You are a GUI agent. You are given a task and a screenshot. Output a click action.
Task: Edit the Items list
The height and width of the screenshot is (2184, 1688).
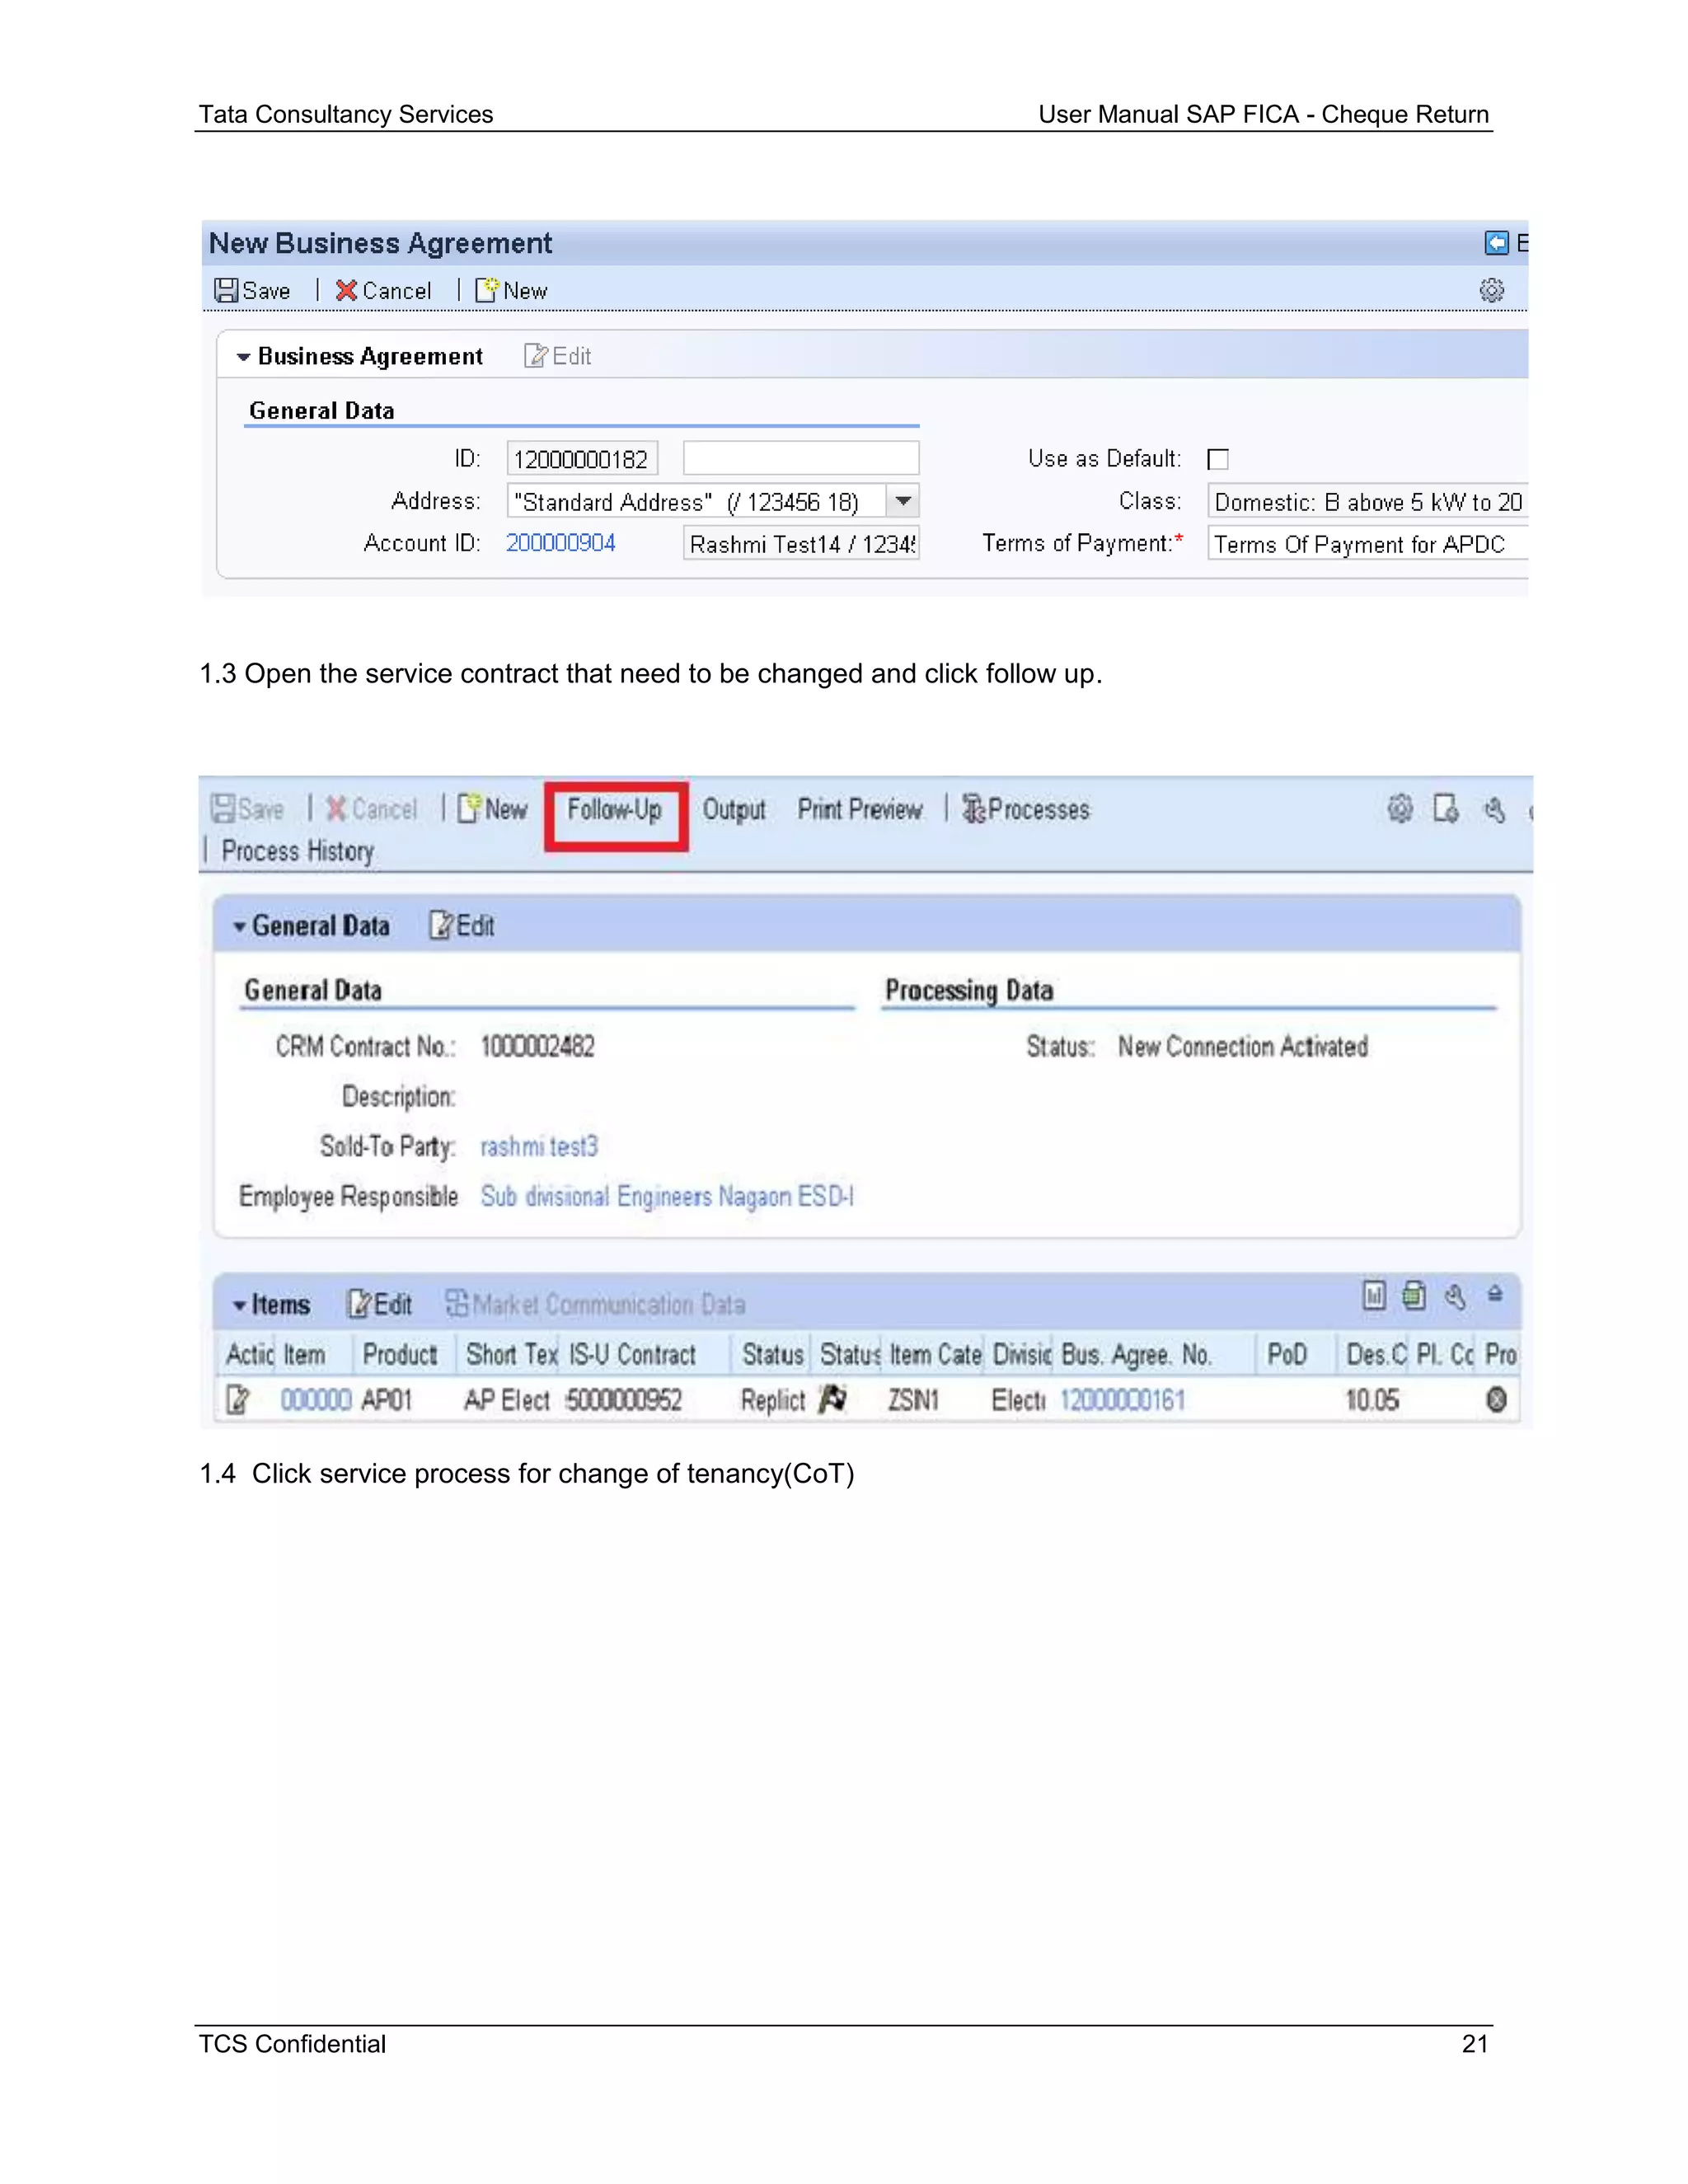pos(379,1304)
